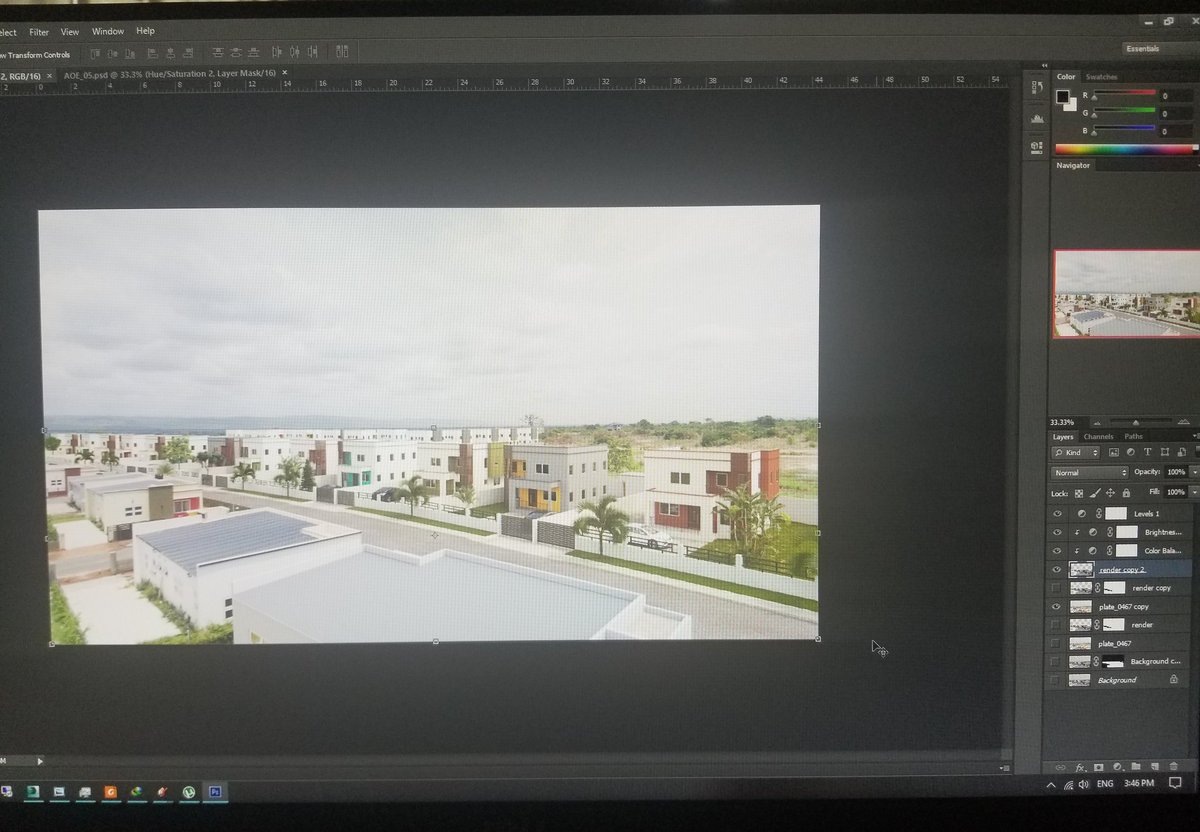Click Align horizontal centers icon
1200x832 pixels.
(x=170, y=54)
